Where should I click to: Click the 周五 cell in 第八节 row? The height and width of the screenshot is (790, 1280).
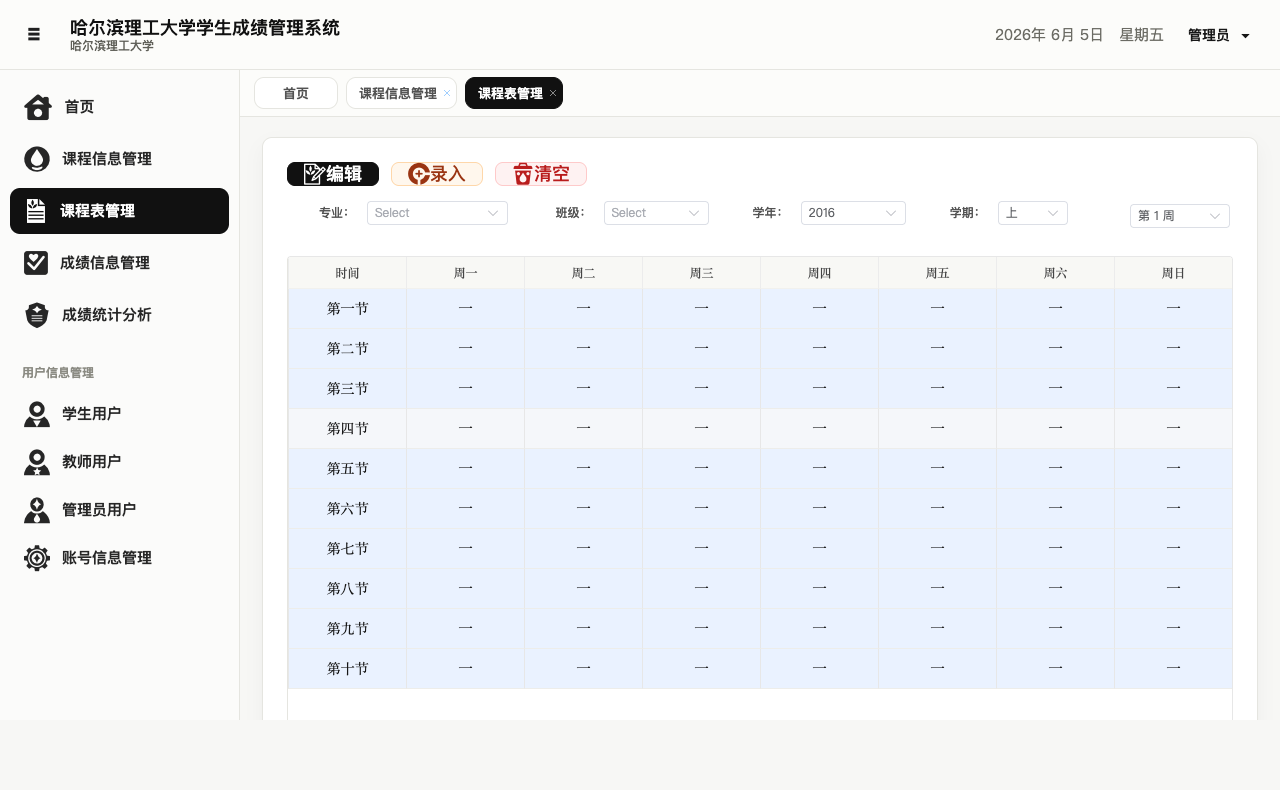tap(938, 589)
